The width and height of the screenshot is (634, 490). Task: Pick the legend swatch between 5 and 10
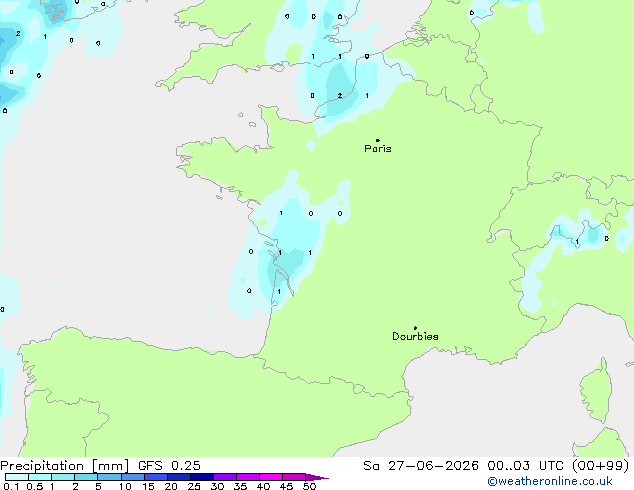point(109,477)
